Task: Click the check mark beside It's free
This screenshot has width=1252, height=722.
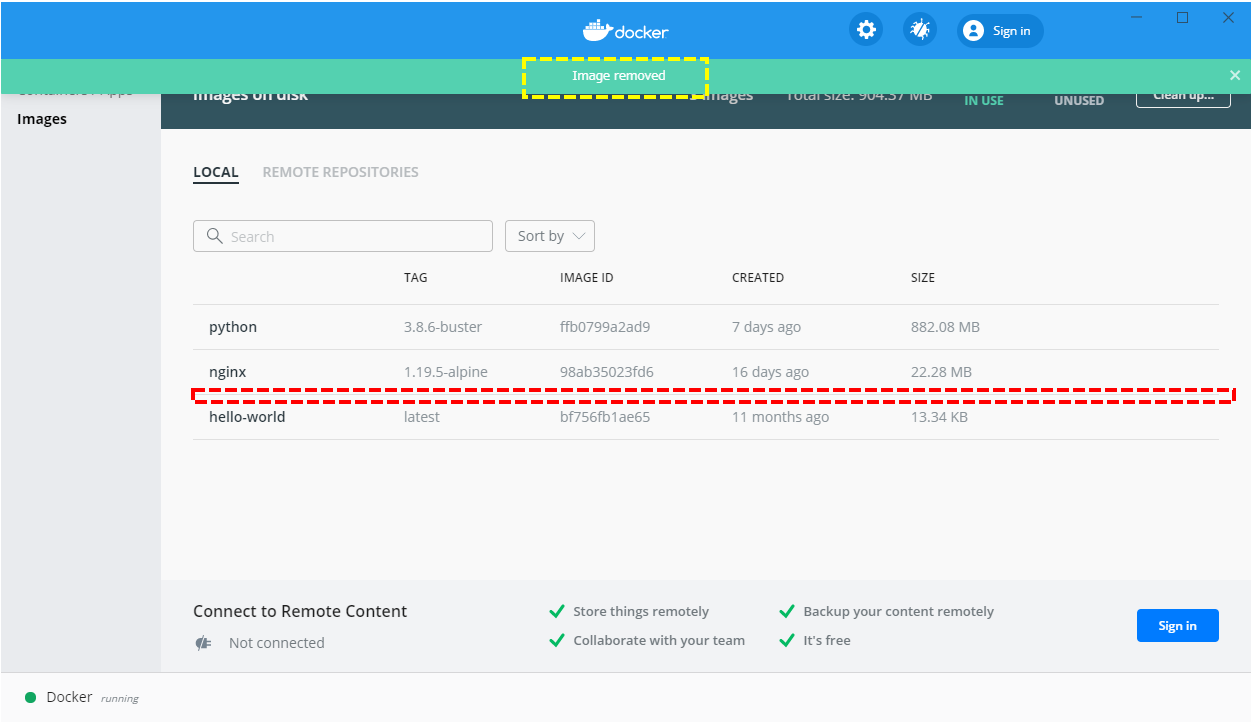Action: tap(787, 640)
